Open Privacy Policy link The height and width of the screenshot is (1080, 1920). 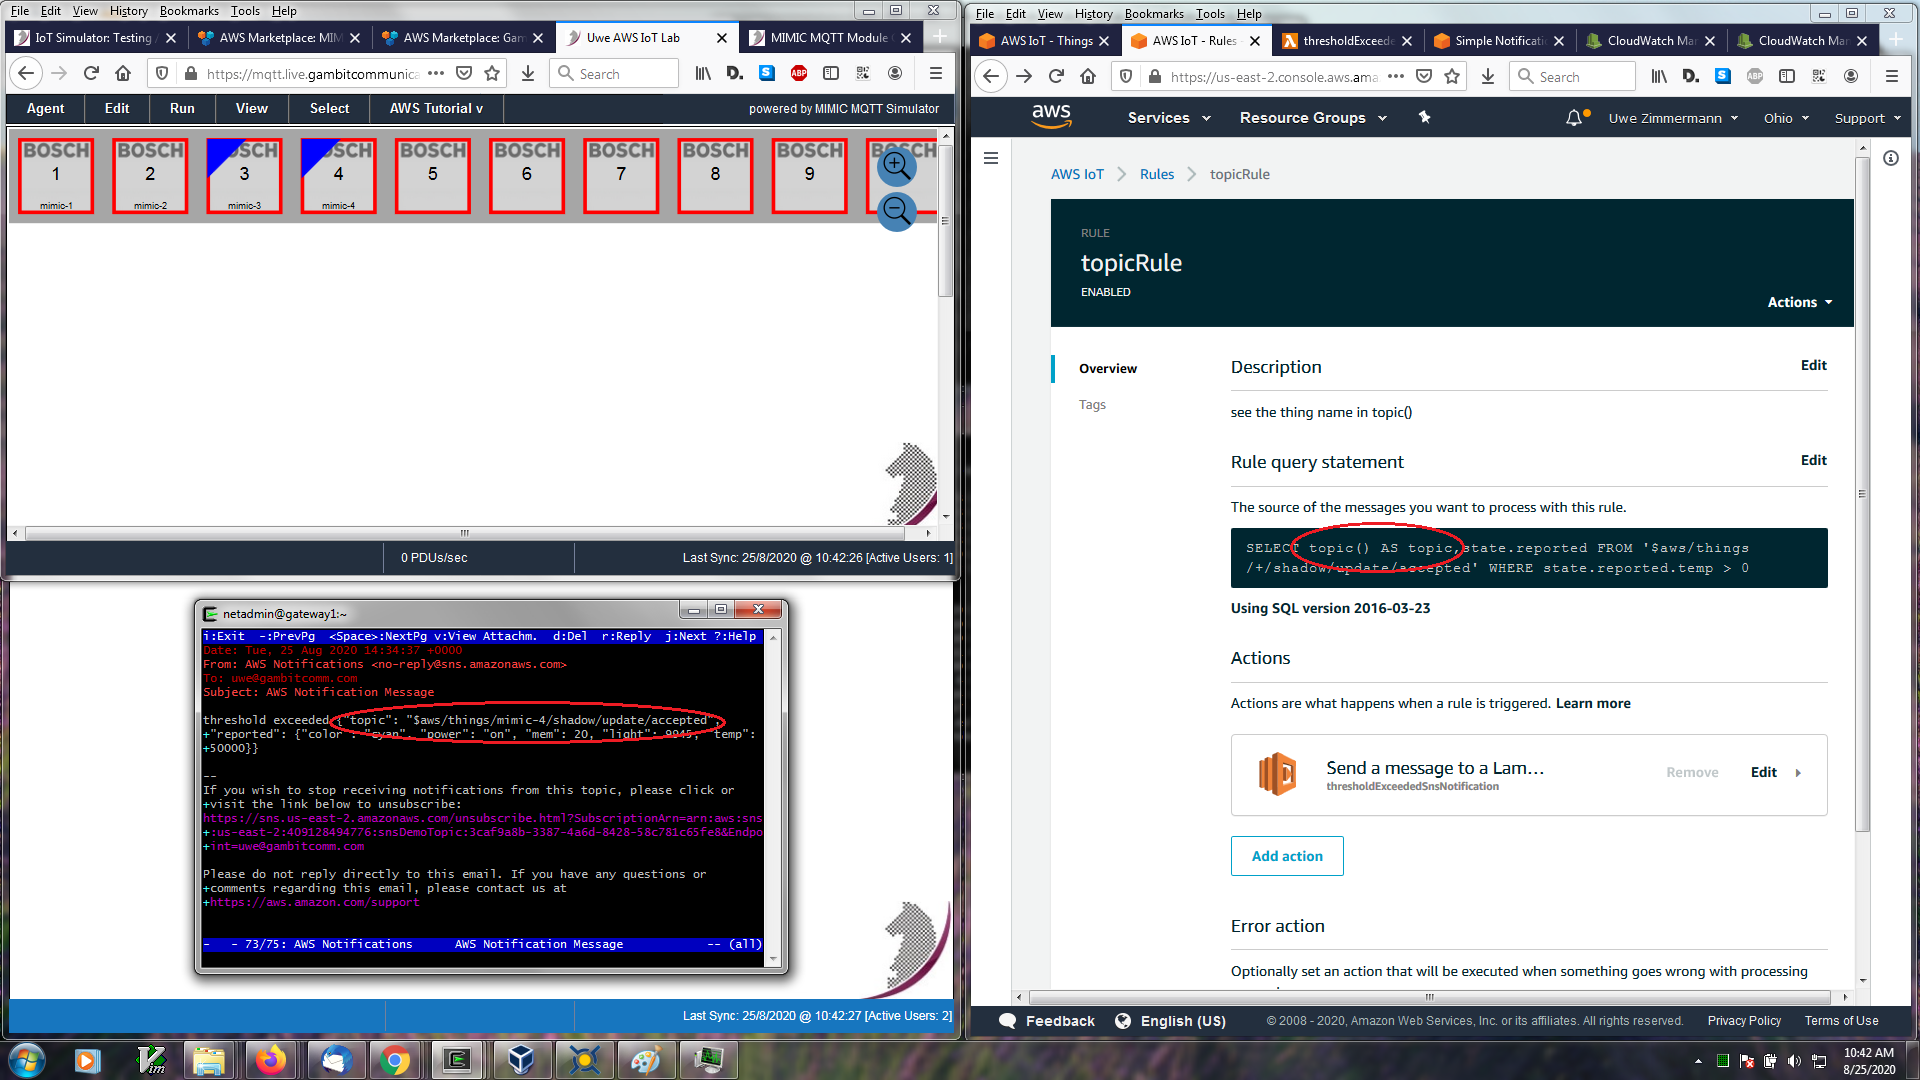1744,1021
